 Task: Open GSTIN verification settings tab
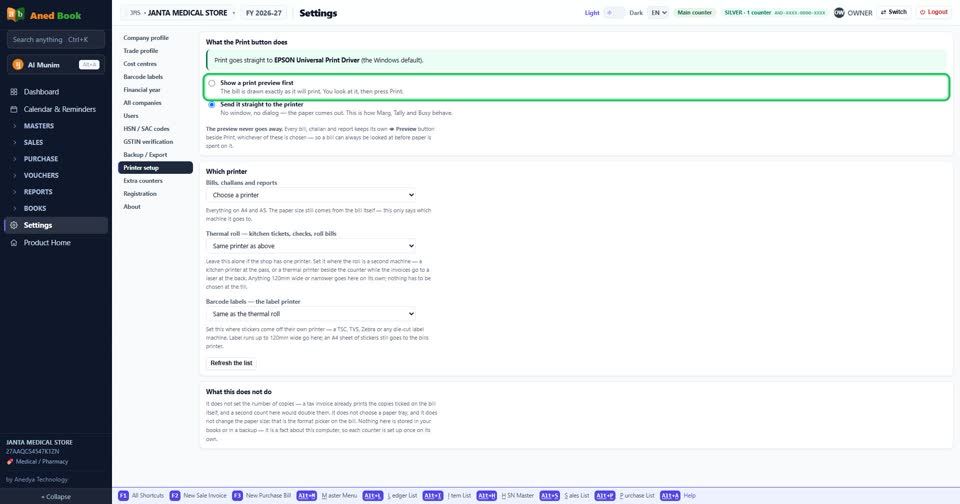(x=155, y=141)
